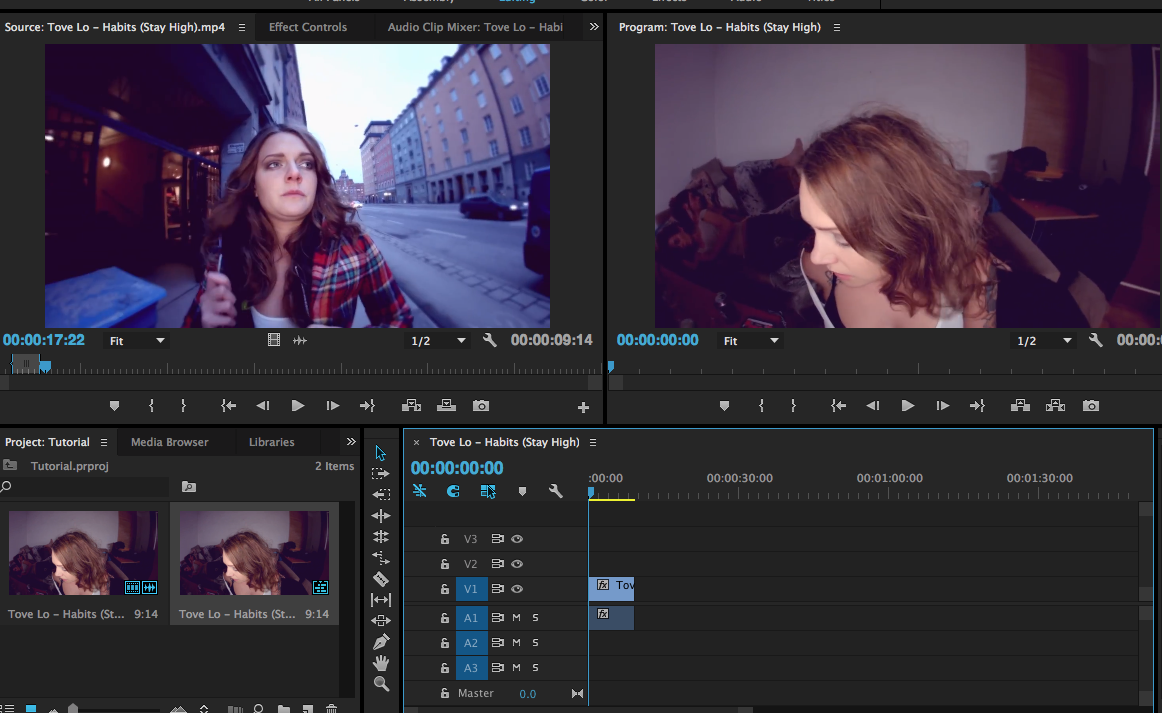Click Lift in the Program monitor
Viewport: 1162px width, 713px height.
point(1020,406)
